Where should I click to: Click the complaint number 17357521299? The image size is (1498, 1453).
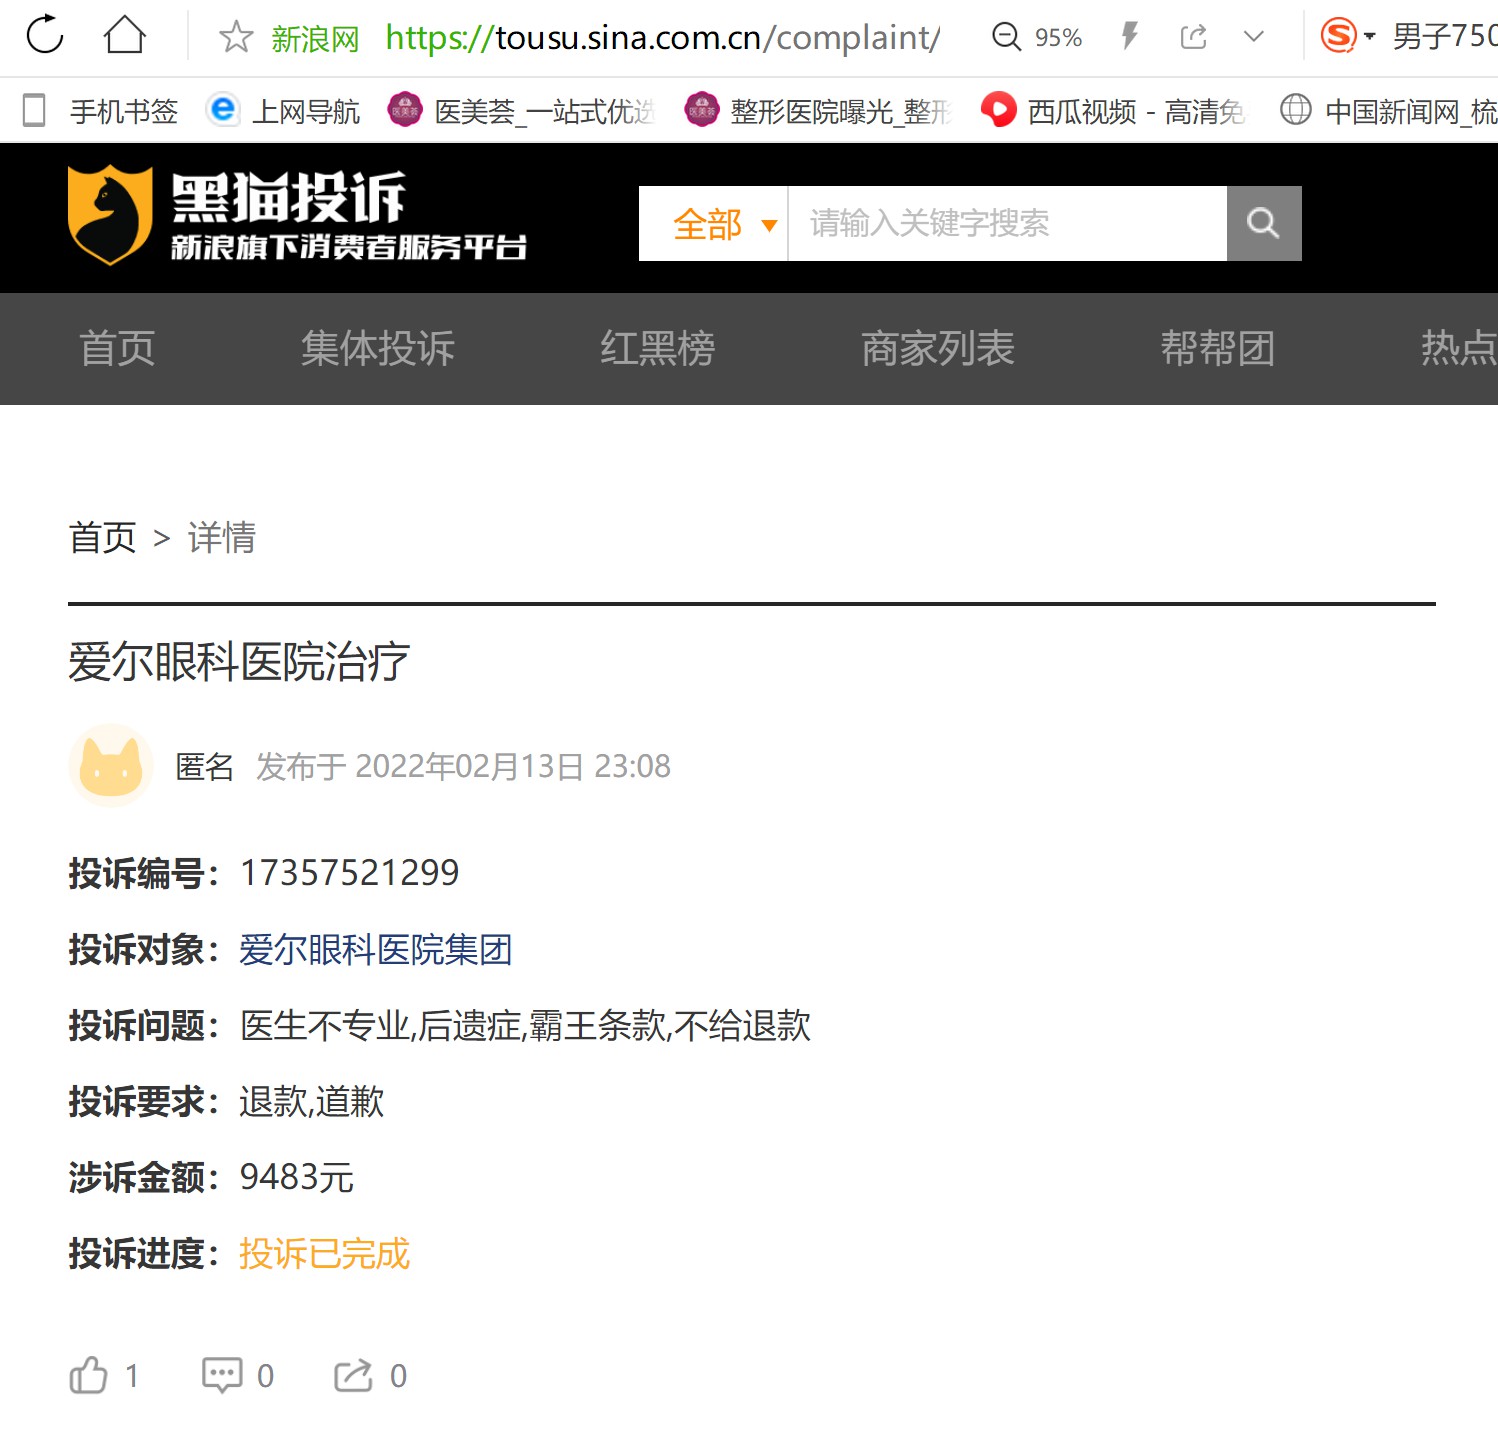349,873
